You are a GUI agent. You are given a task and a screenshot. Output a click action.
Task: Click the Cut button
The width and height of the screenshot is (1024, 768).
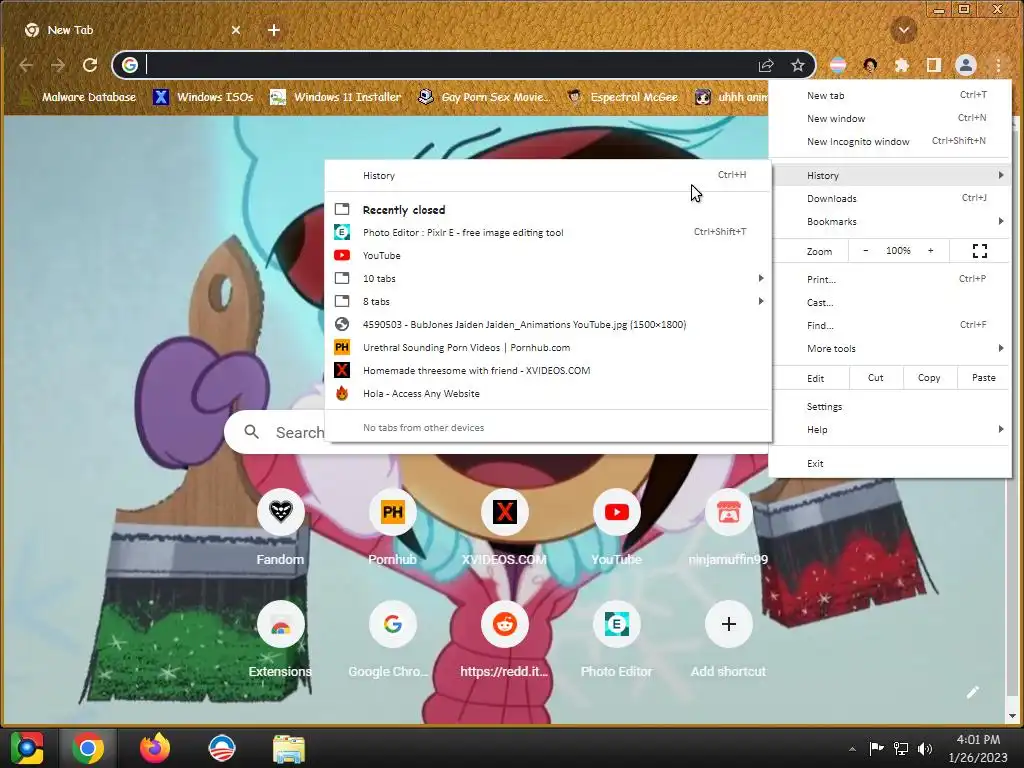point(876,377)
